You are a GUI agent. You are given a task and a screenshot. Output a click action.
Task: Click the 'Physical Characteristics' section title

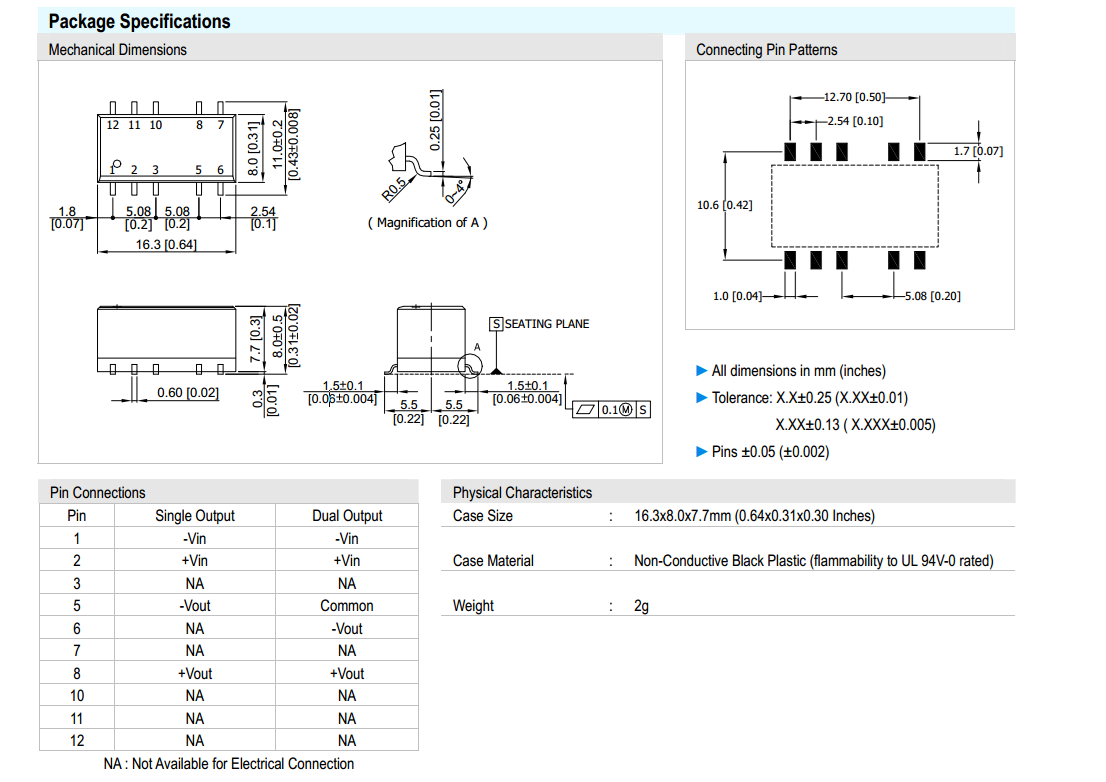(522, 492)
